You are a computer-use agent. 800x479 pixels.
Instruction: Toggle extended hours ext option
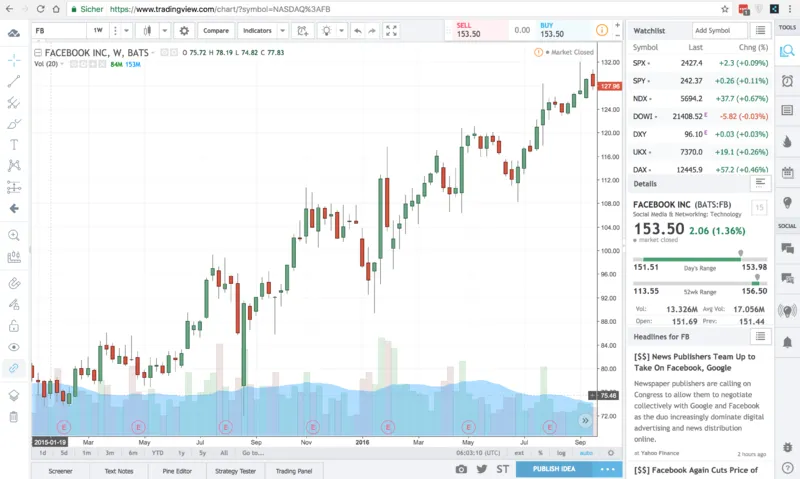[x=519, y=453]
